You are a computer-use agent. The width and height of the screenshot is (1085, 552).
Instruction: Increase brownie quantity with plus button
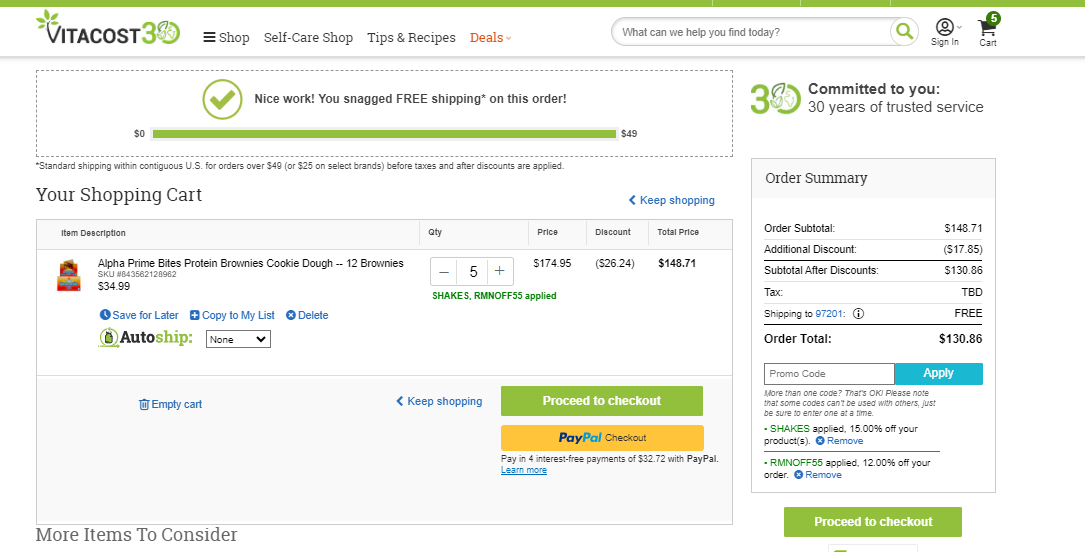pyautogui.click(x=500, y=271)
